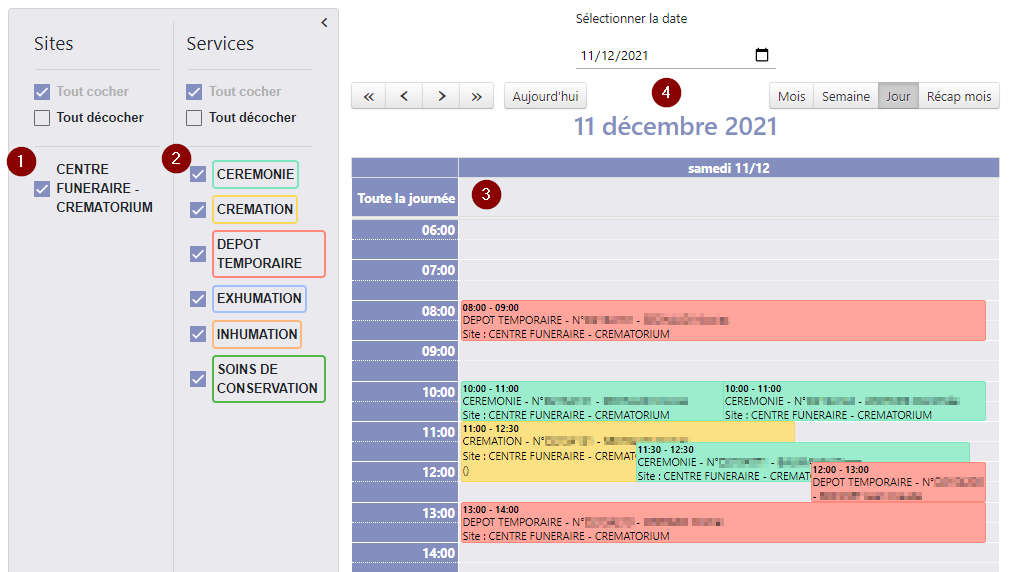Check Sites Tout décocher checkbox
The width and height of the screenshot is (1014, 572).
tap(42, 118)
